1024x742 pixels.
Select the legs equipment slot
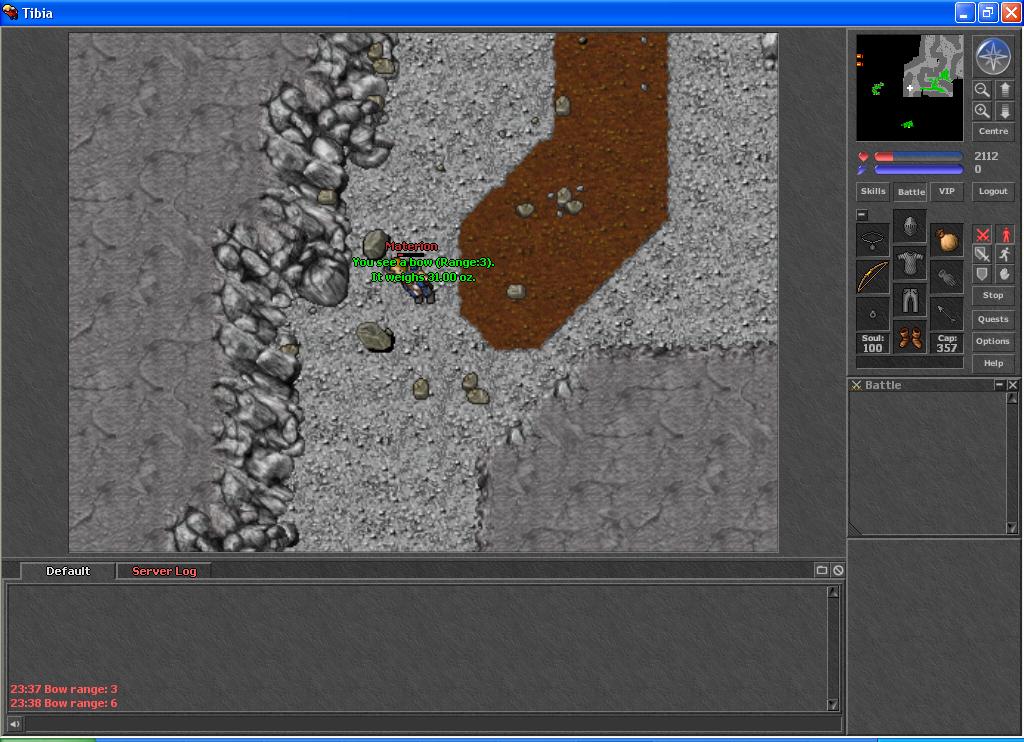910,301
